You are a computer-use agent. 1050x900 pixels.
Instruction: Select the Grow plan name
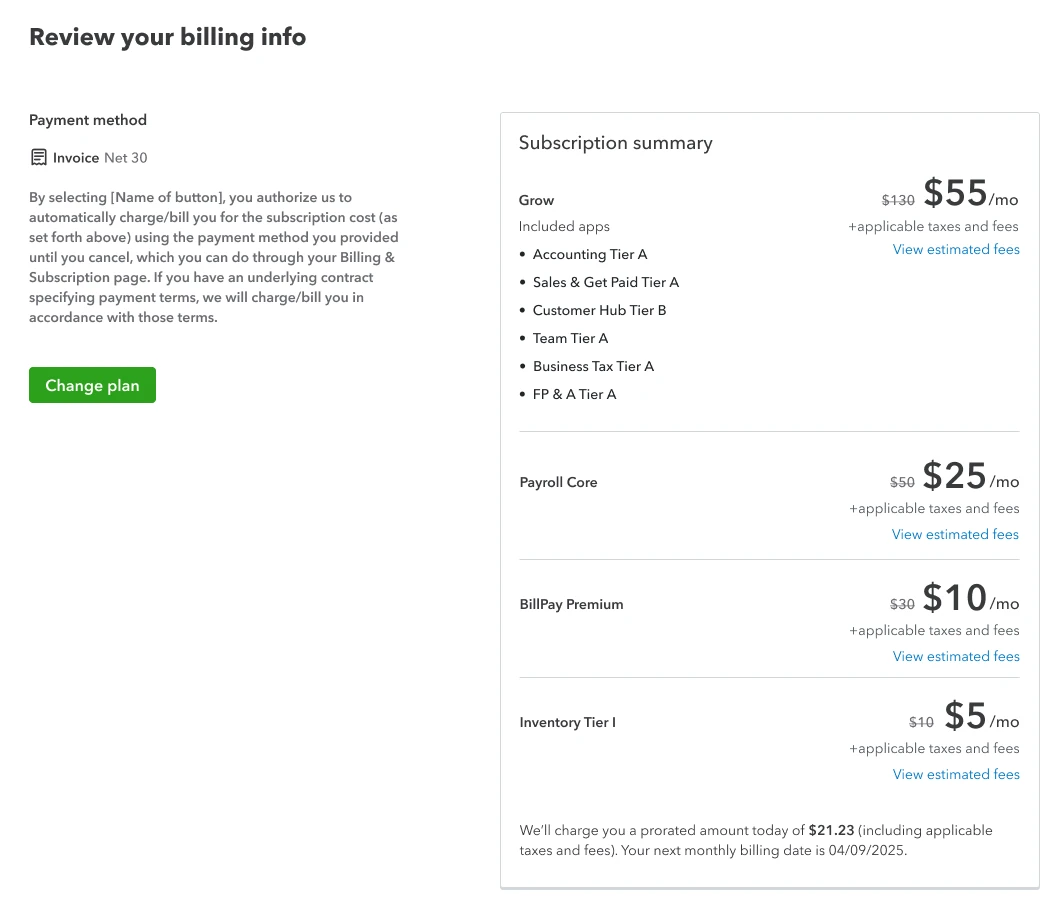[x=536, y=200]
